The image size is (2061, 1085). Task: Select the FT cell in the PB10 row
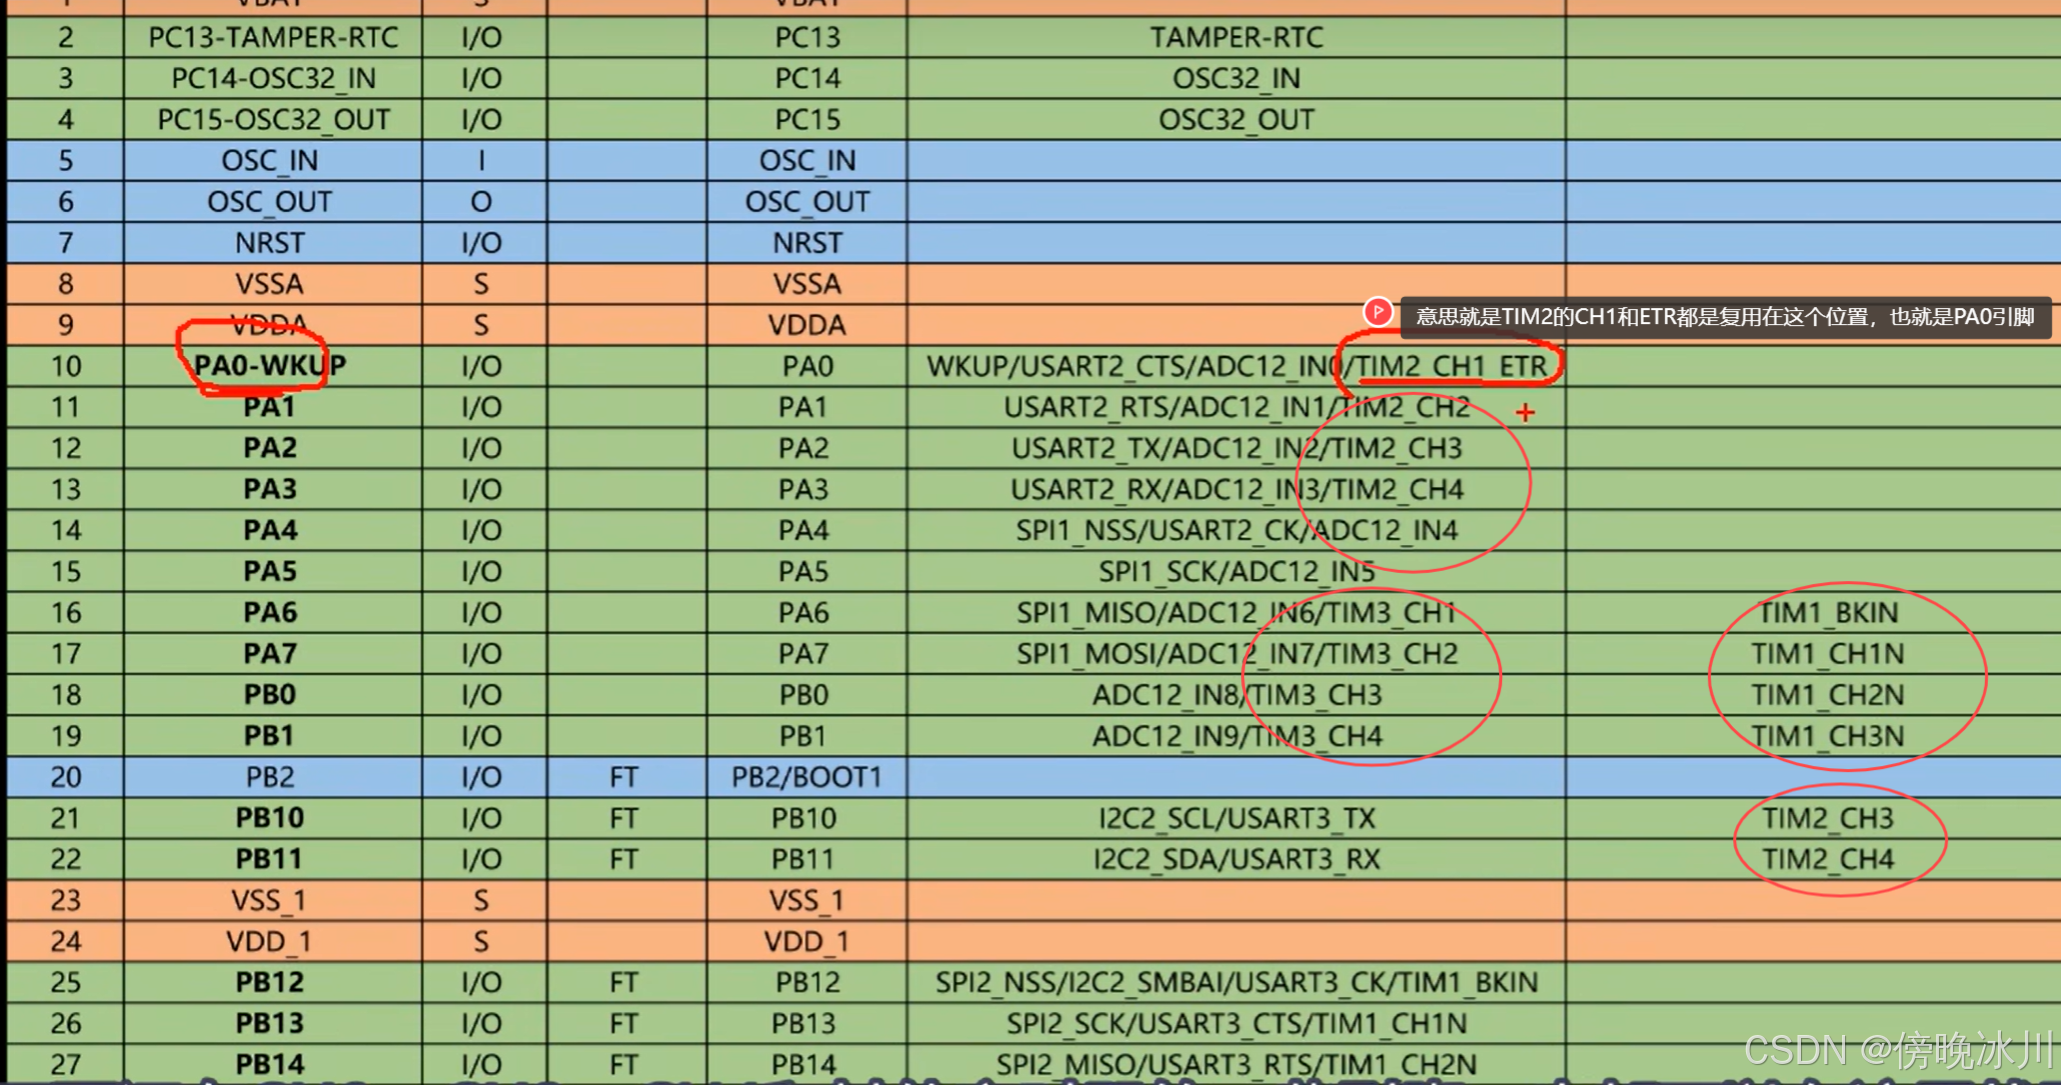coord(624,819)
